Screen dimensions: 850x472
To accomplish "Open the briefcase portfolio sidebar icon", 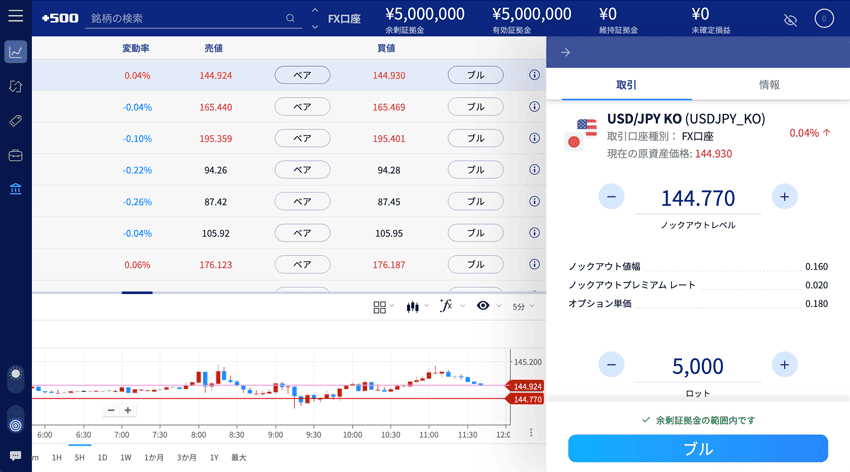I will [x=16, y=156].
